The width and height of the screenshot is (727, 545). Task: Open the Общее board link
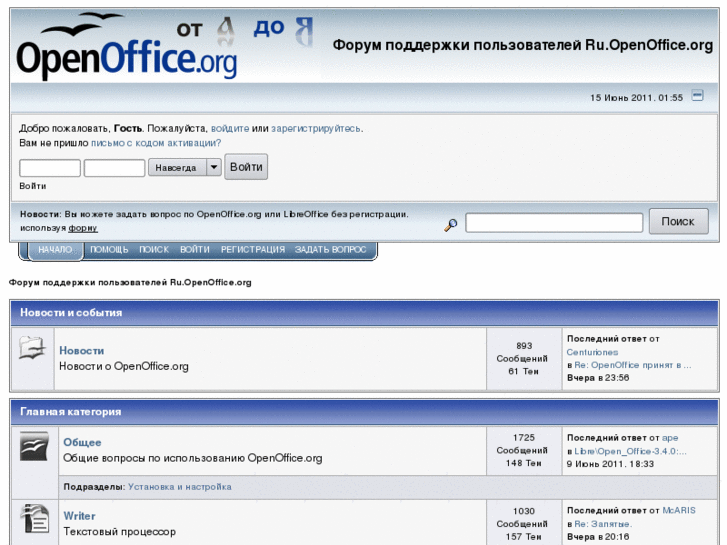[82, 442]
